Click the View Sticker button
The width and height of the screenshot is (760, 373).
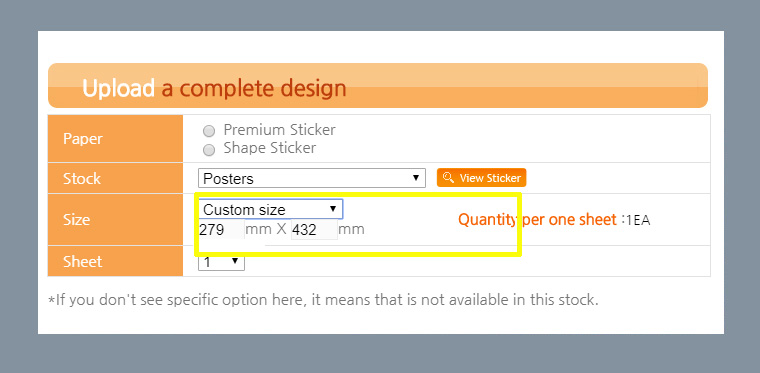pyautogui.click(x=481, y=178)
